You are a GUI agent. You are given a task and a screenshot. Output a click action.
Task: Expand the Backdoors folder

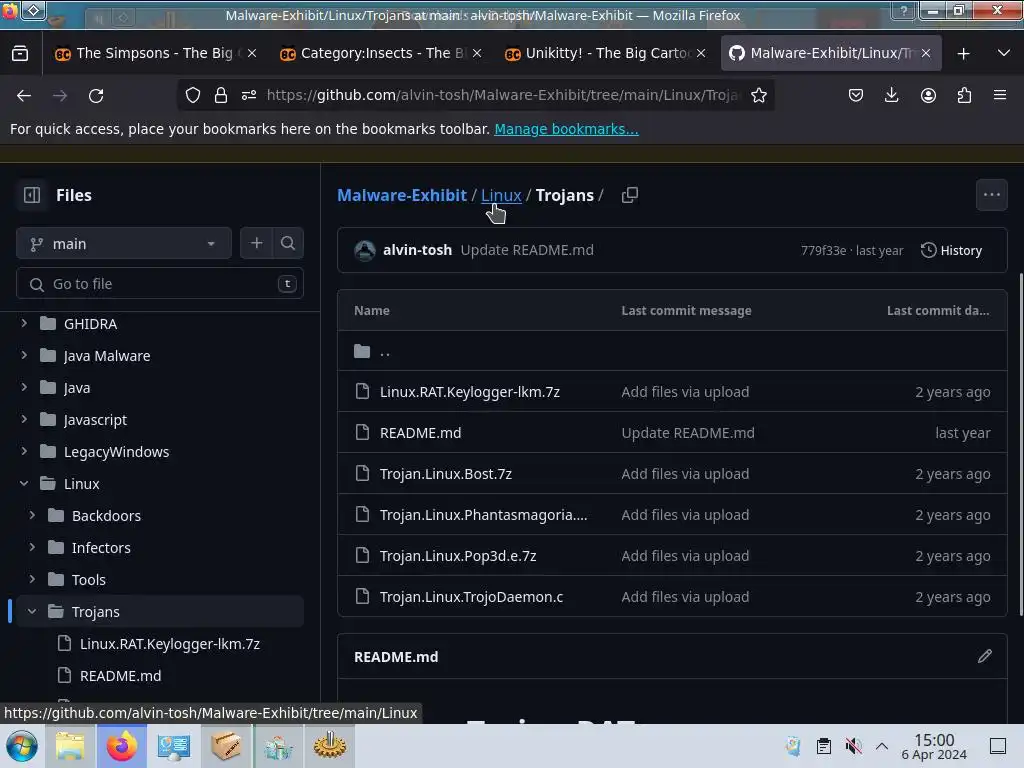point(32,515)
